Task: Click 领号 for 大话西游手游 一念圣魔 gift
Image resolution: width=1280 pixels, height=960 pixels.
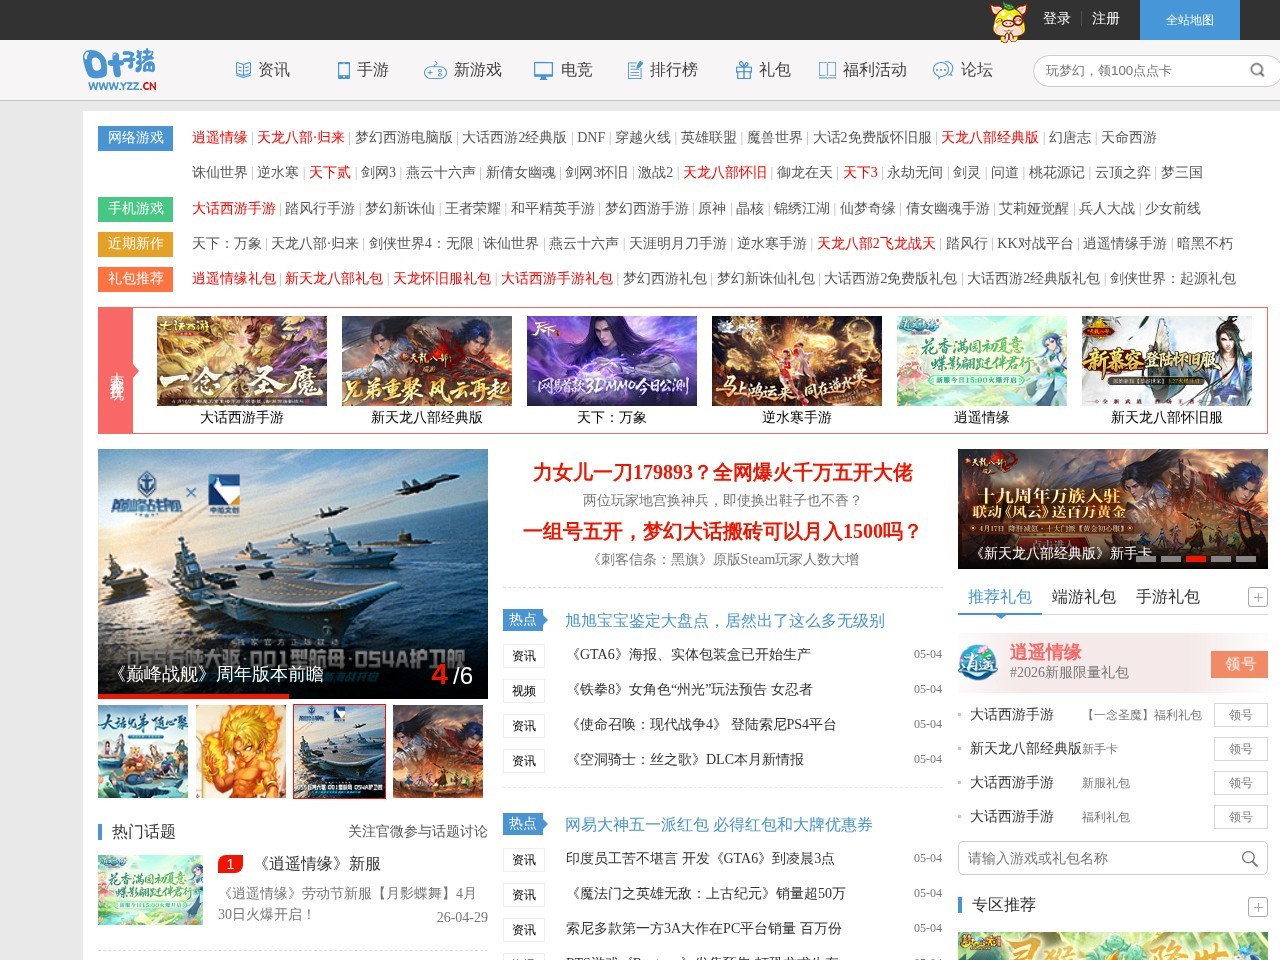Action: click(1240, 715)
